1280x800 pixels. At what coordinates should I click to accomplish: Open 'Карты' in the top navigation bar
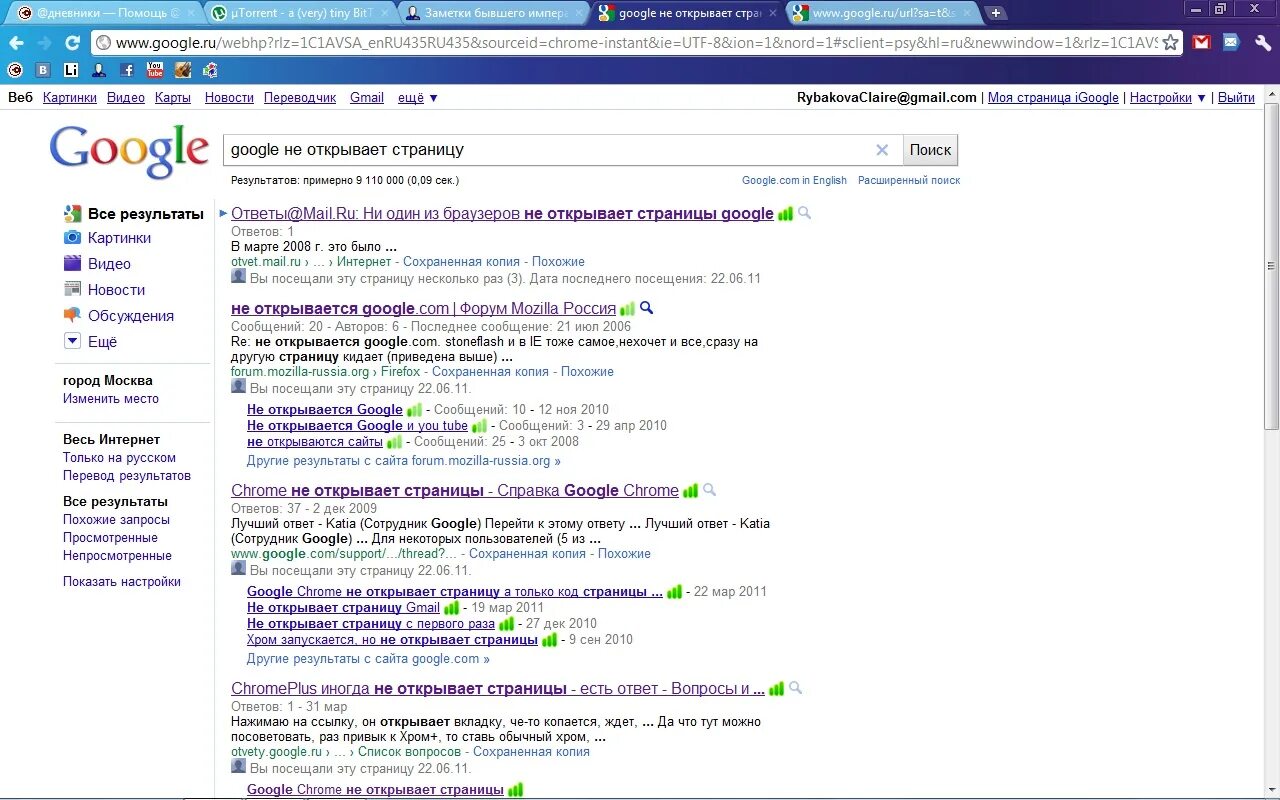[173, 97]
